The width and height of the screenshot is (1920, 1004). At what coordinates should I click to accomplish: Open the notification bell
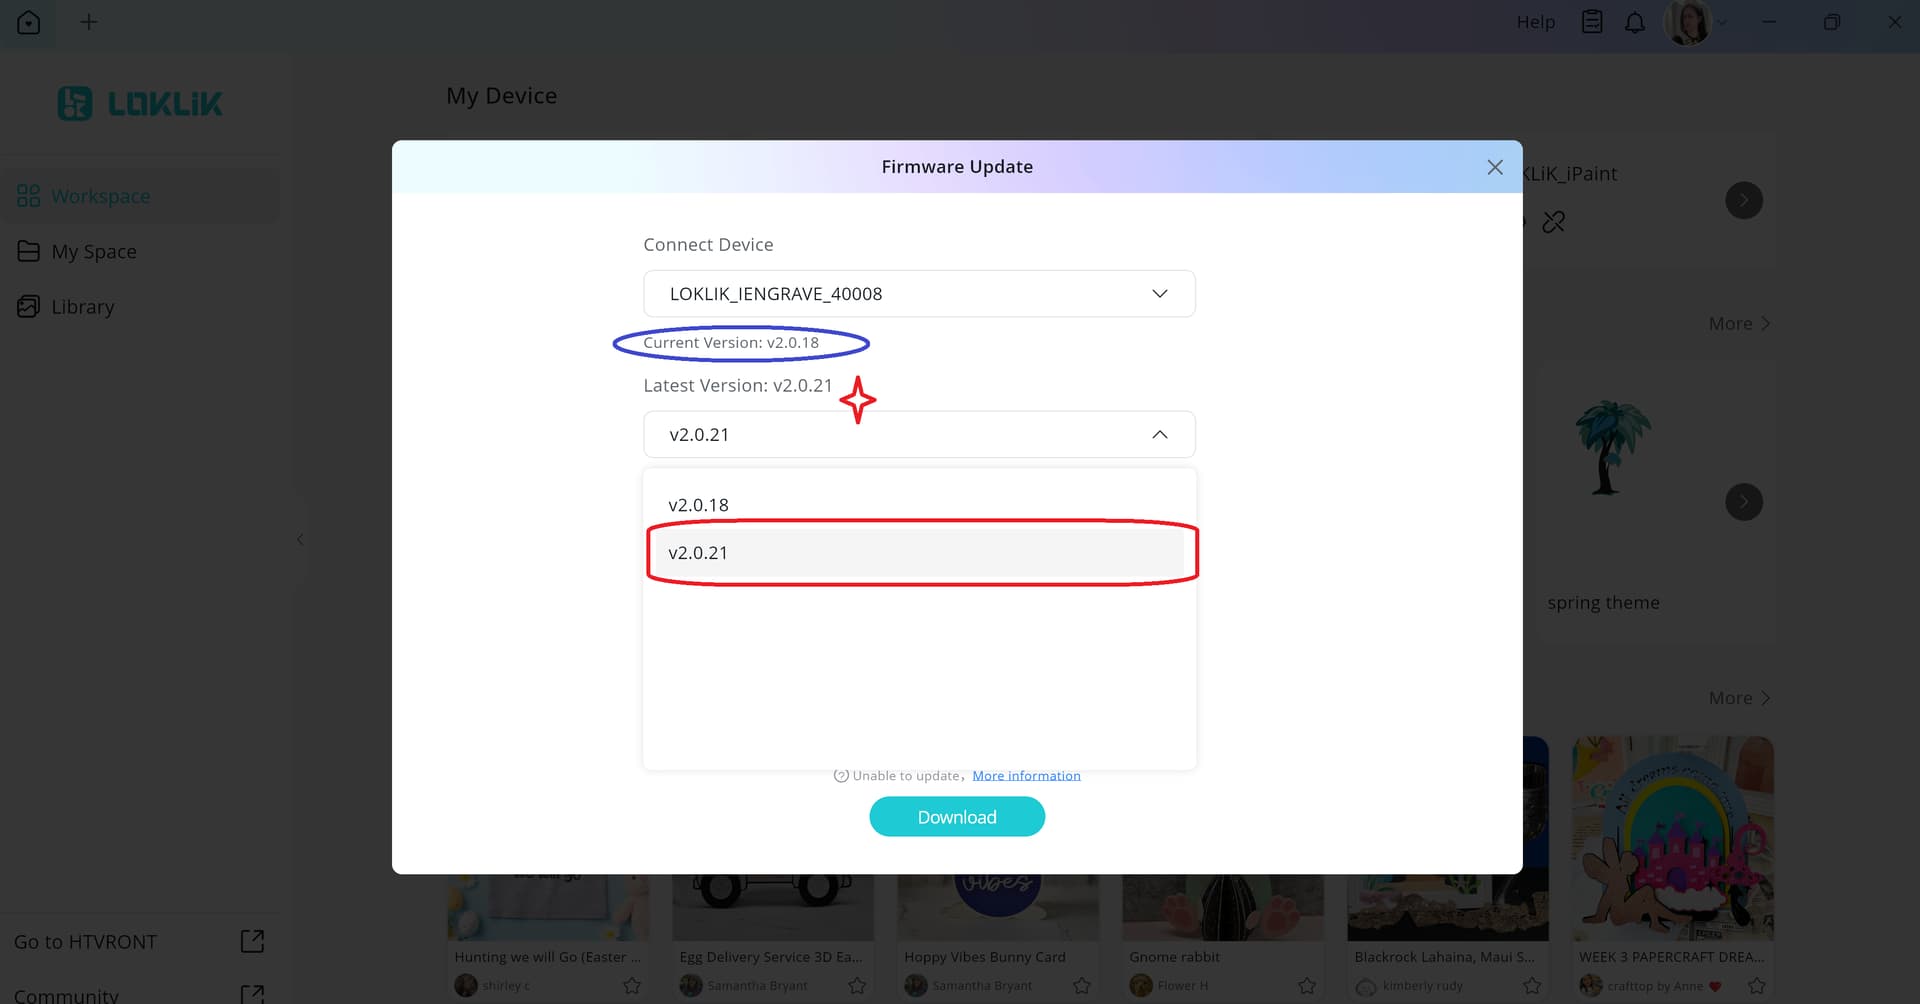[1635, 22]
